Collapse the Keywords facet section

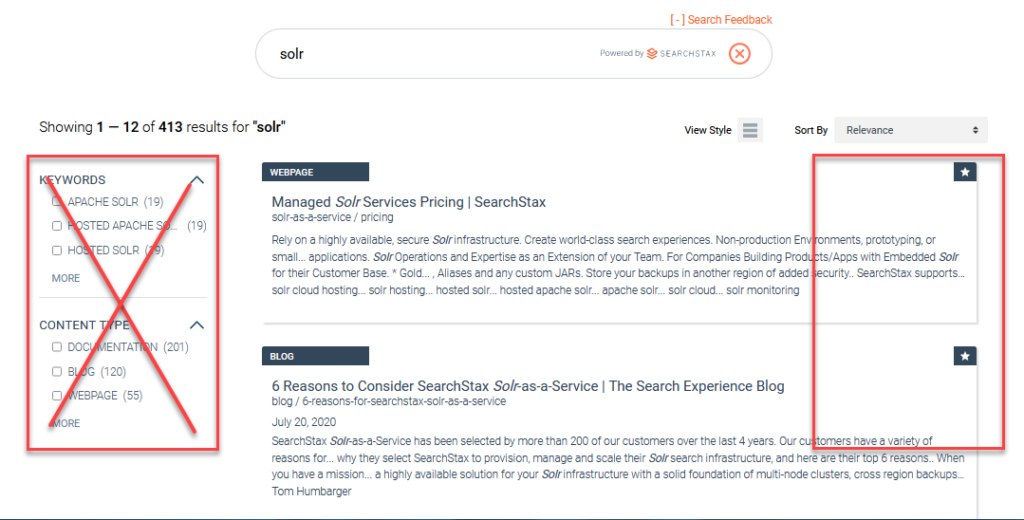(x=197, y=180)
